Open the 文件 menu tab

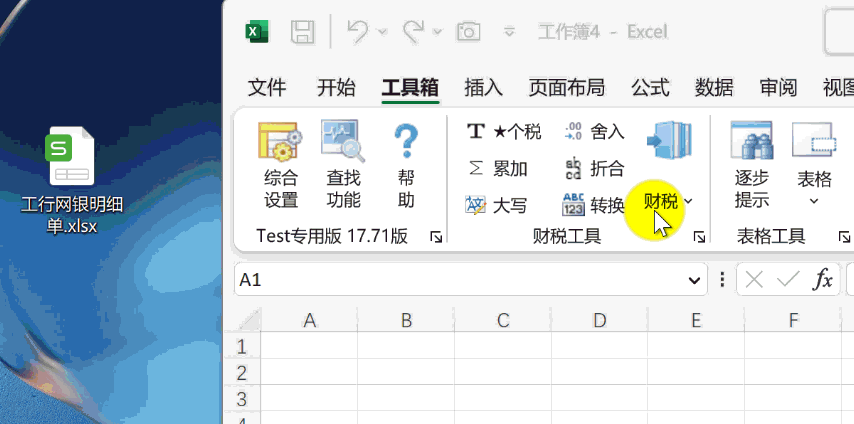coord(267,88)
